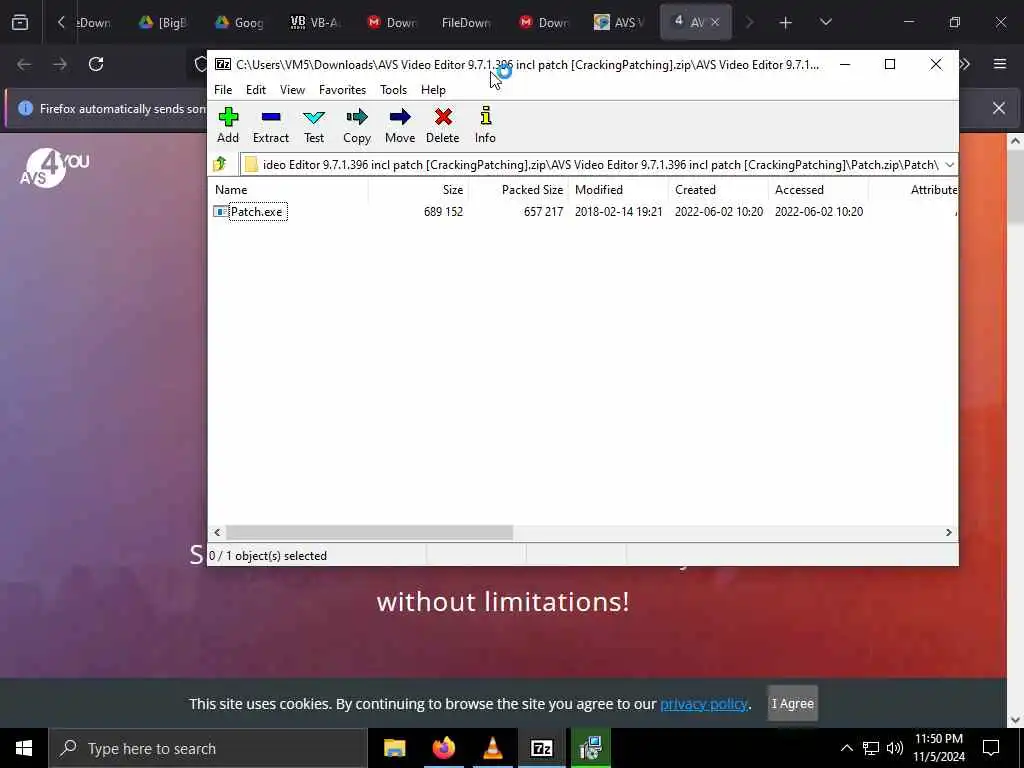Open the Windows Start menu
The image size is (1024, 768).
[24, 748]
